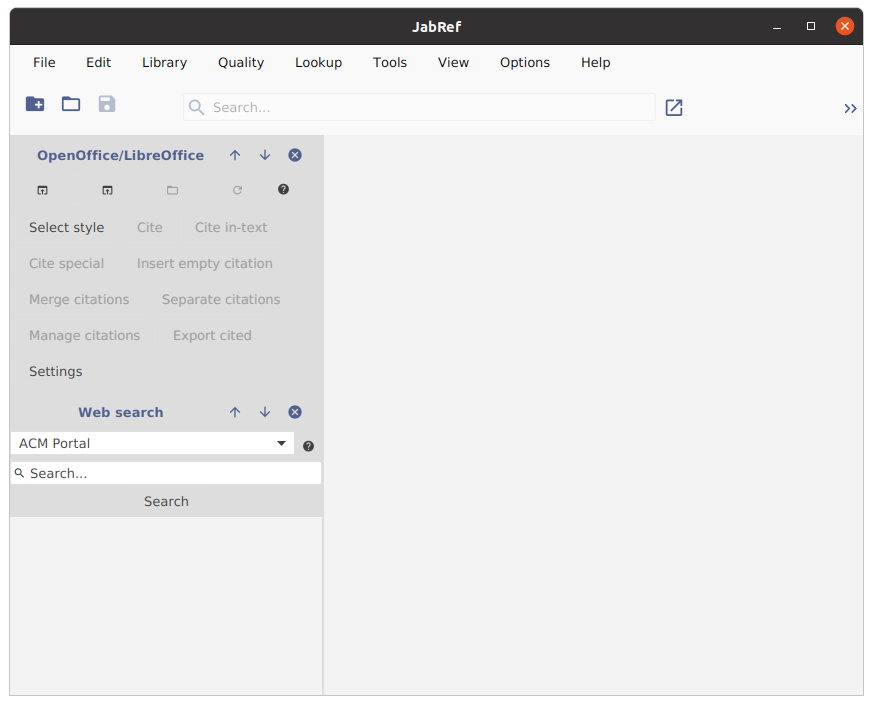Open the ACM Portal fetcher dropdown
The width and height of the screenshot is (873, 705).
pos(152,443)
